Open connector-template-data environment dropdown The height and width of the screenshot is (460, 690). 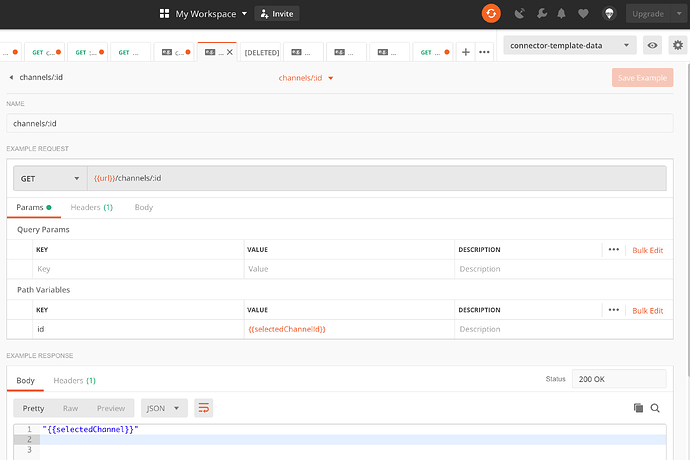[x=569, y=45]
